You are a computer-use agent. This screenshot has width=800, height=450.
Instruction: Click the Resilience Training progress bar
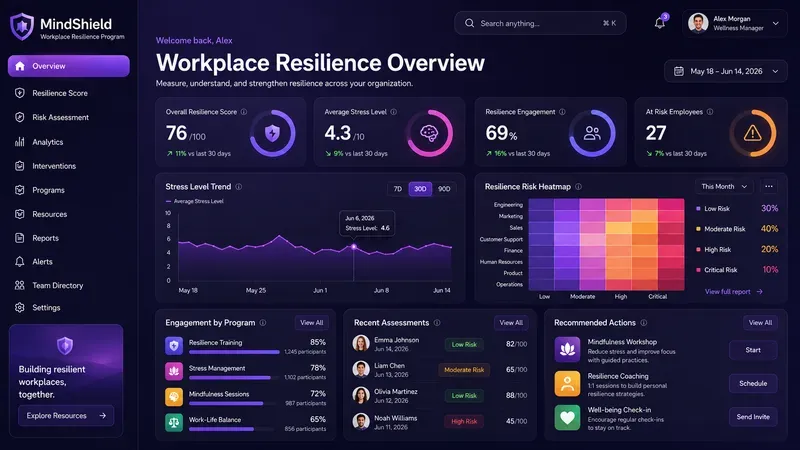[234, 352]
